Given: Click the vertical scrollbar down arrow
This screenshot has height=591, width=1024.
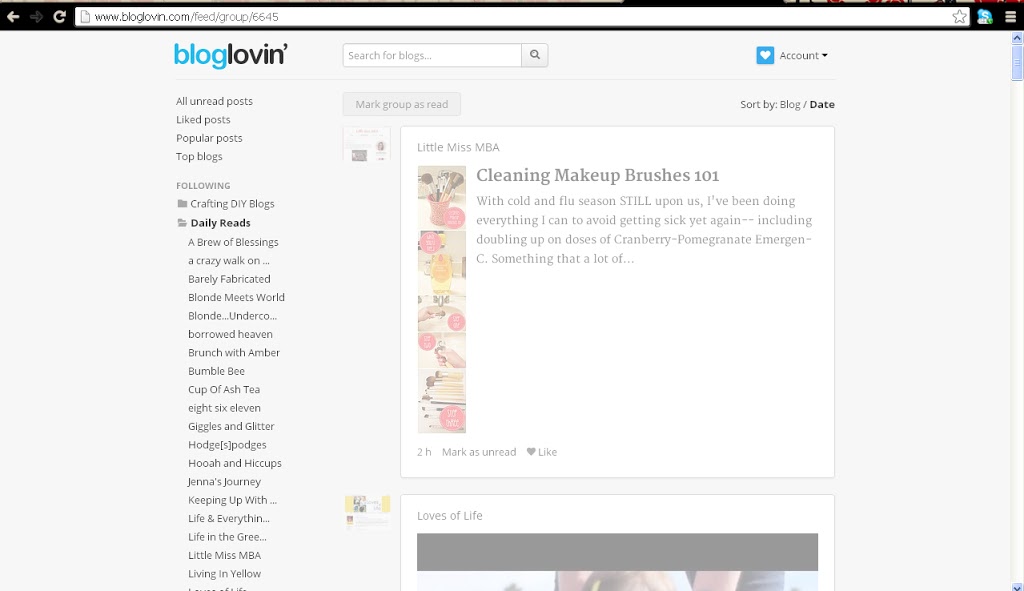Looking at the screenshot, I should click(x=1017, y=584).
